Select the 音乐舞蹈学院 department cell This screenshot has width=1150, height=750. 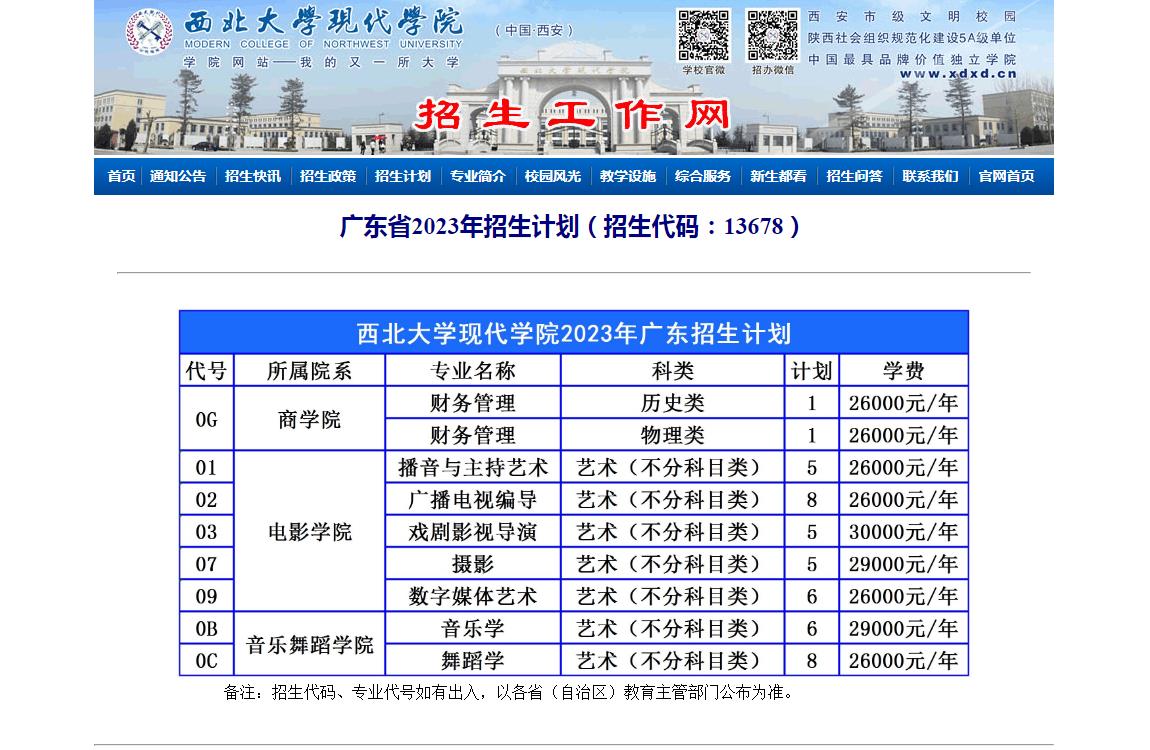pos(310,644)
